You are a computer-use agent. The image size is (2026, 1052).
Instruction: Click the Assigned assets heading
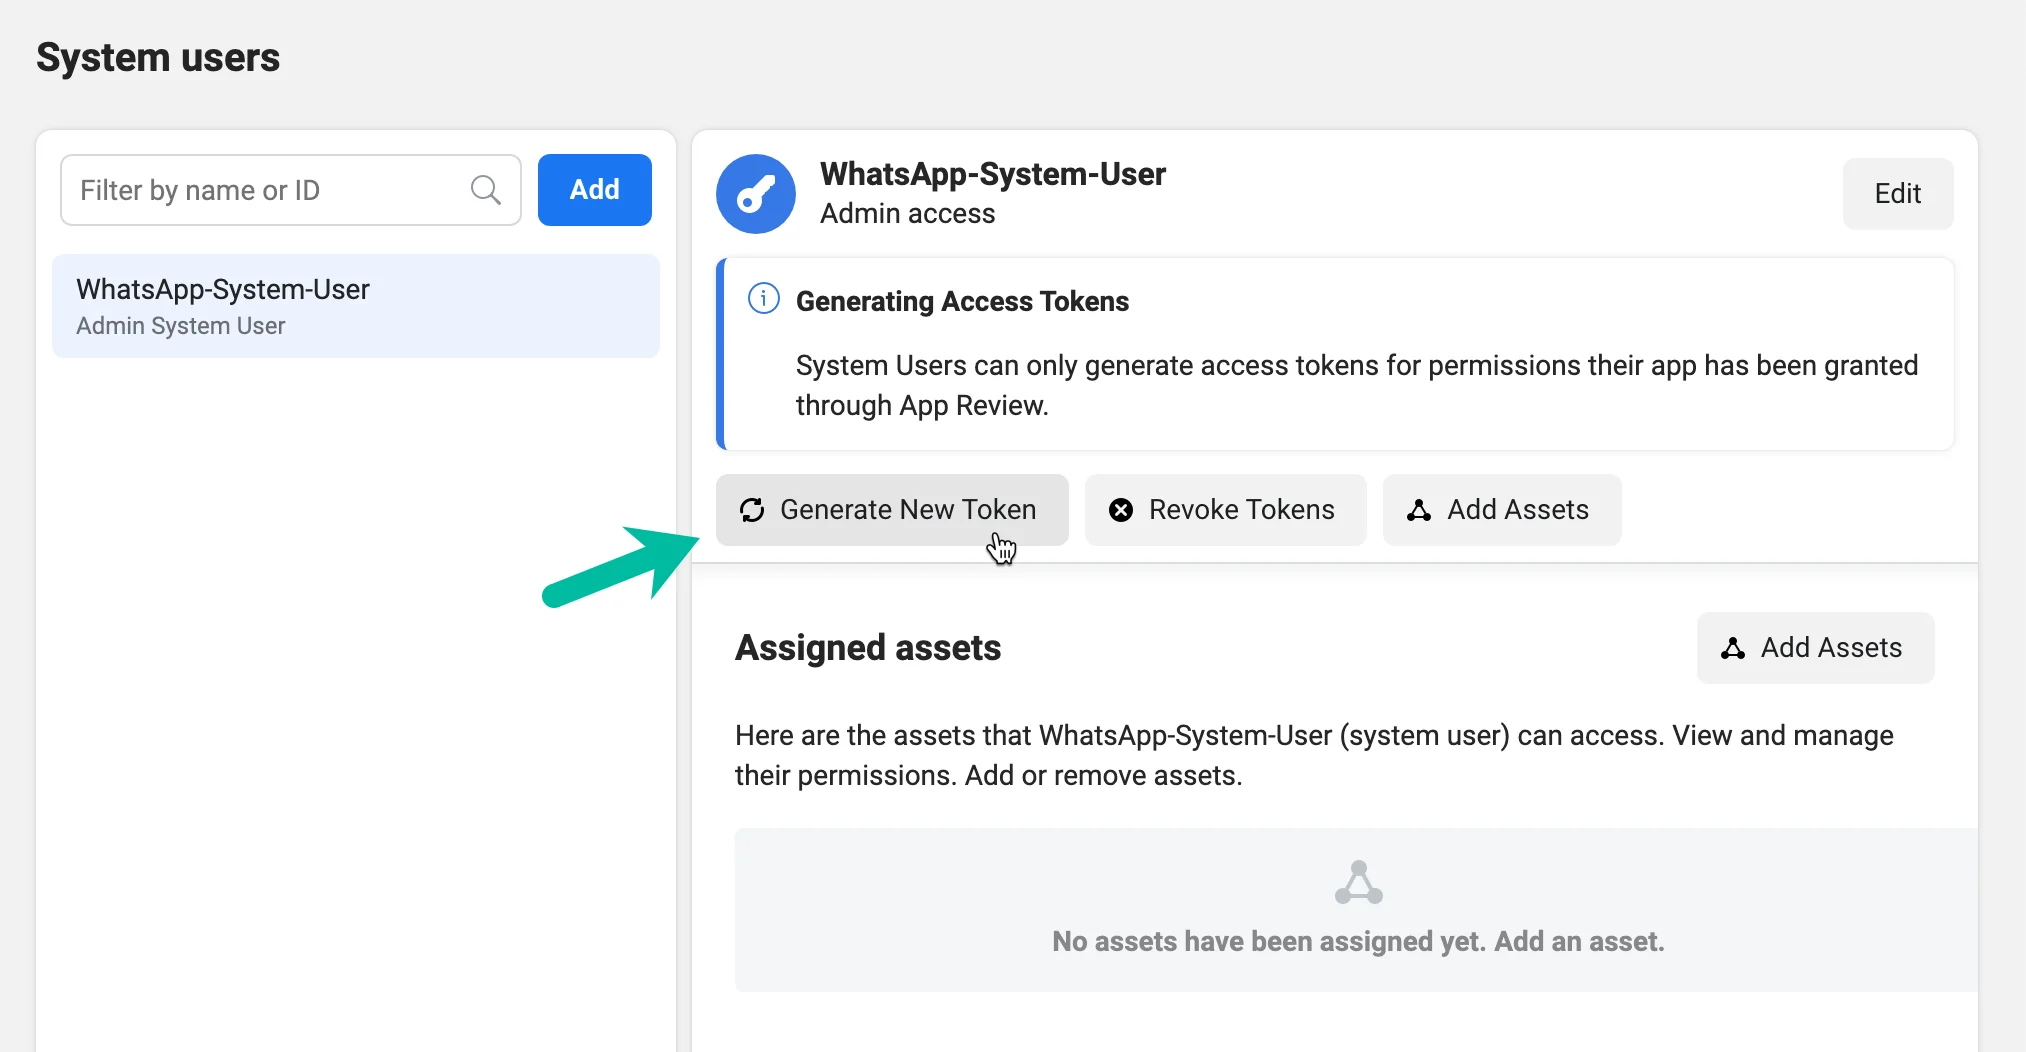[868, 648]
